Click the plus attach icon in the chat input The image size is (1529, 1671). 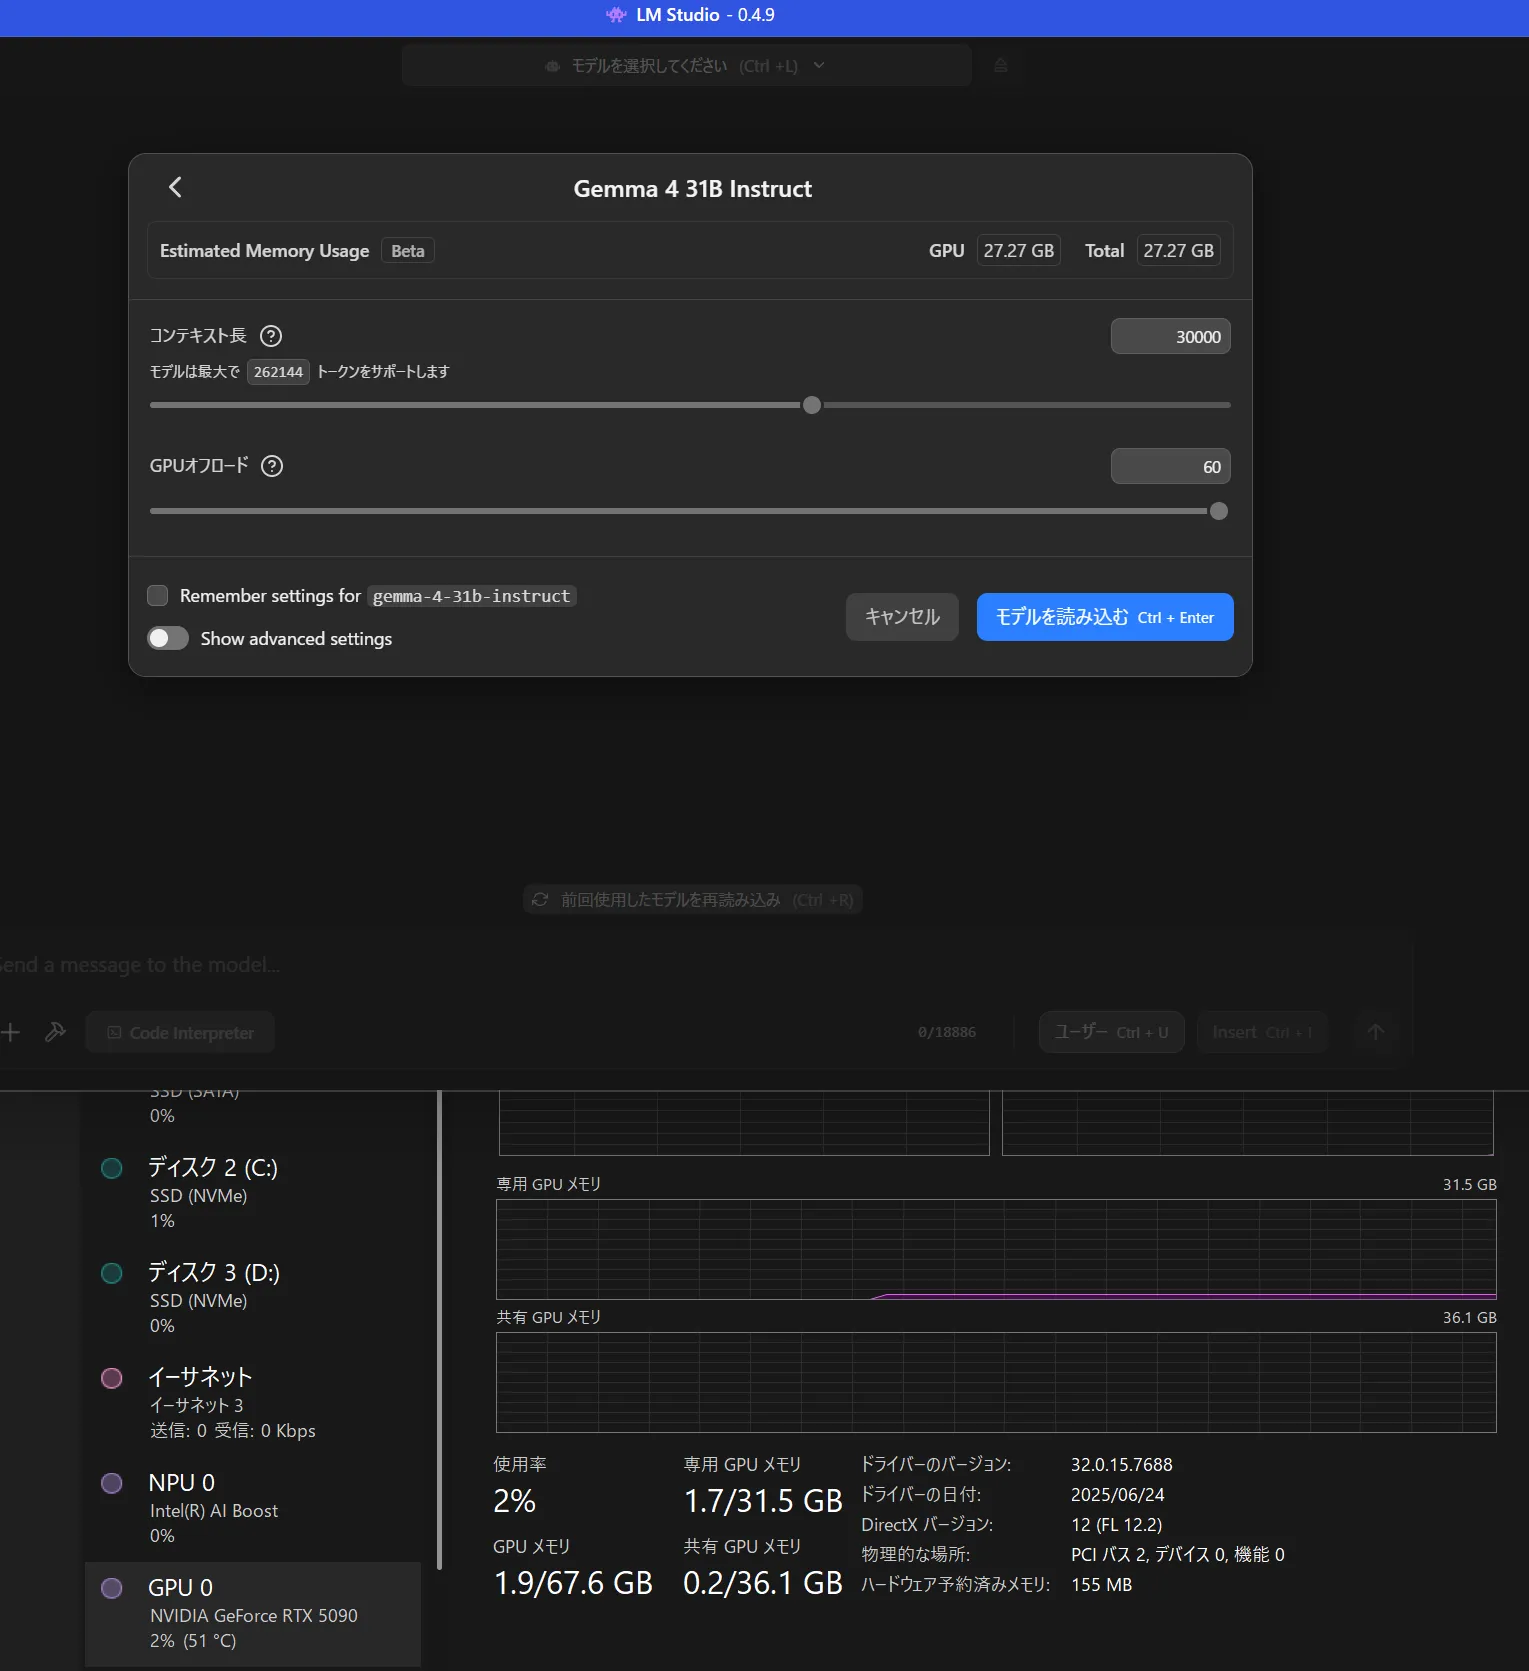tap(11, 1032)
